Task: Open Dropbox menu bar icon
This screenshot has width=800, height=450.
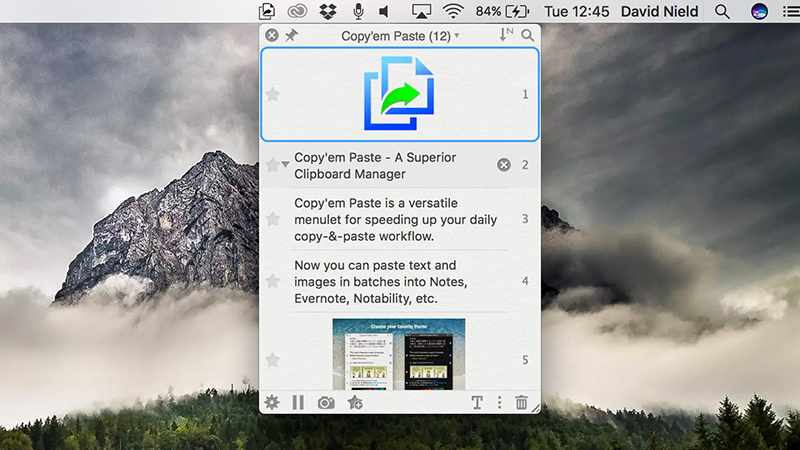Action: (x=328, y=11)
